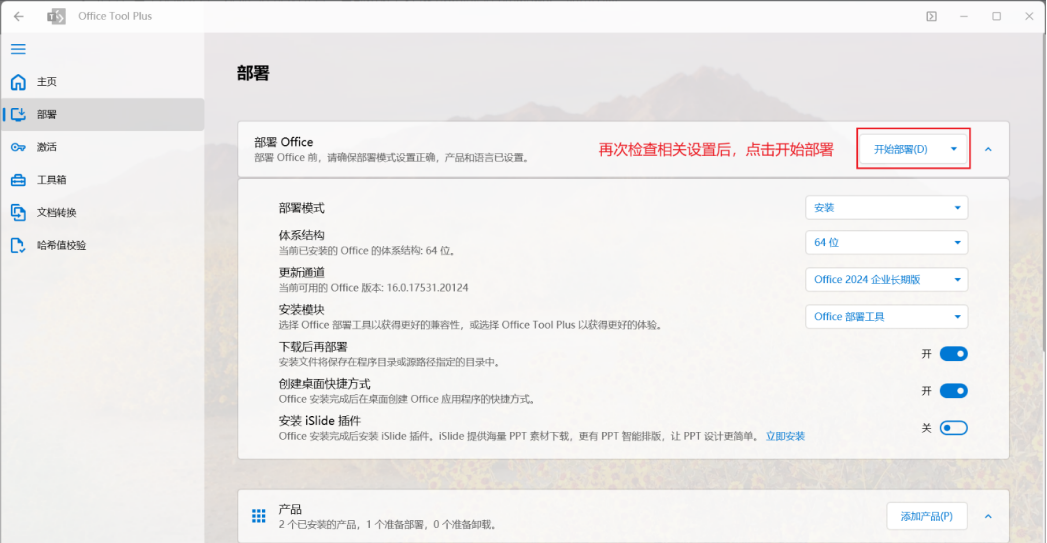Click the back arrow in title bar
This screenshot has width=1047, height=543.
19,16
